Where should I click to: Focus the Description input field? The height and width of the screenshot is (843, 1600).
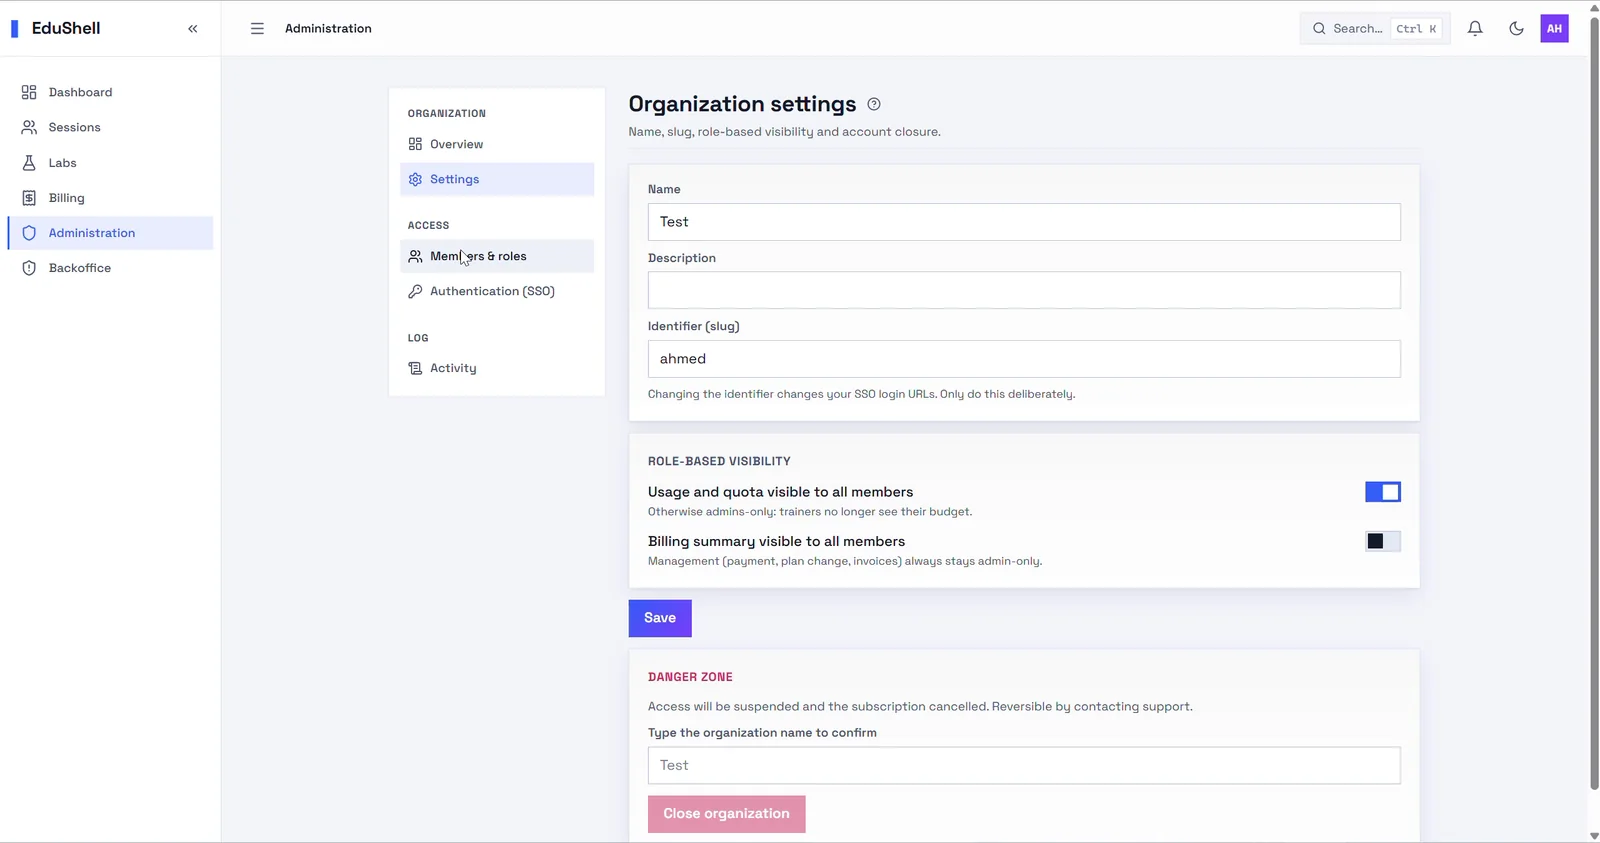pos(1024,290)
